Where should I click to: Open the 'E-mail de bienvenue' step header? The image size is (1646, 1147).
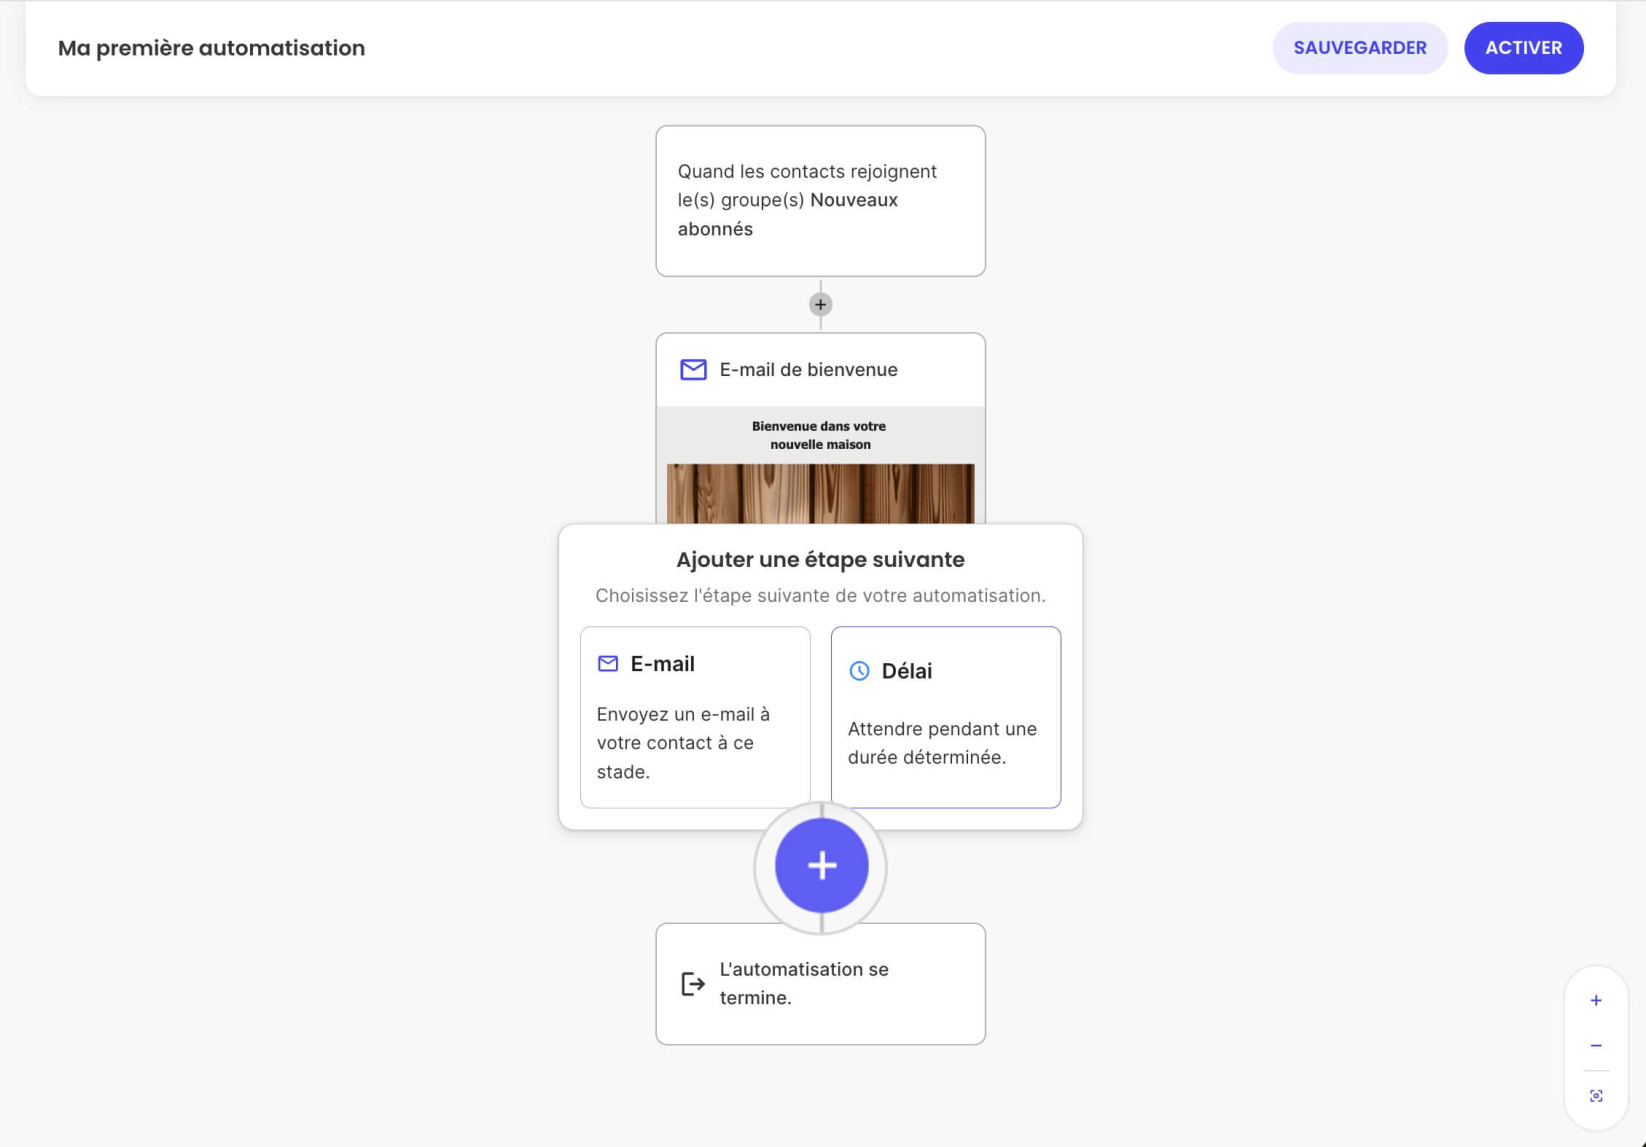coord(820,370)
